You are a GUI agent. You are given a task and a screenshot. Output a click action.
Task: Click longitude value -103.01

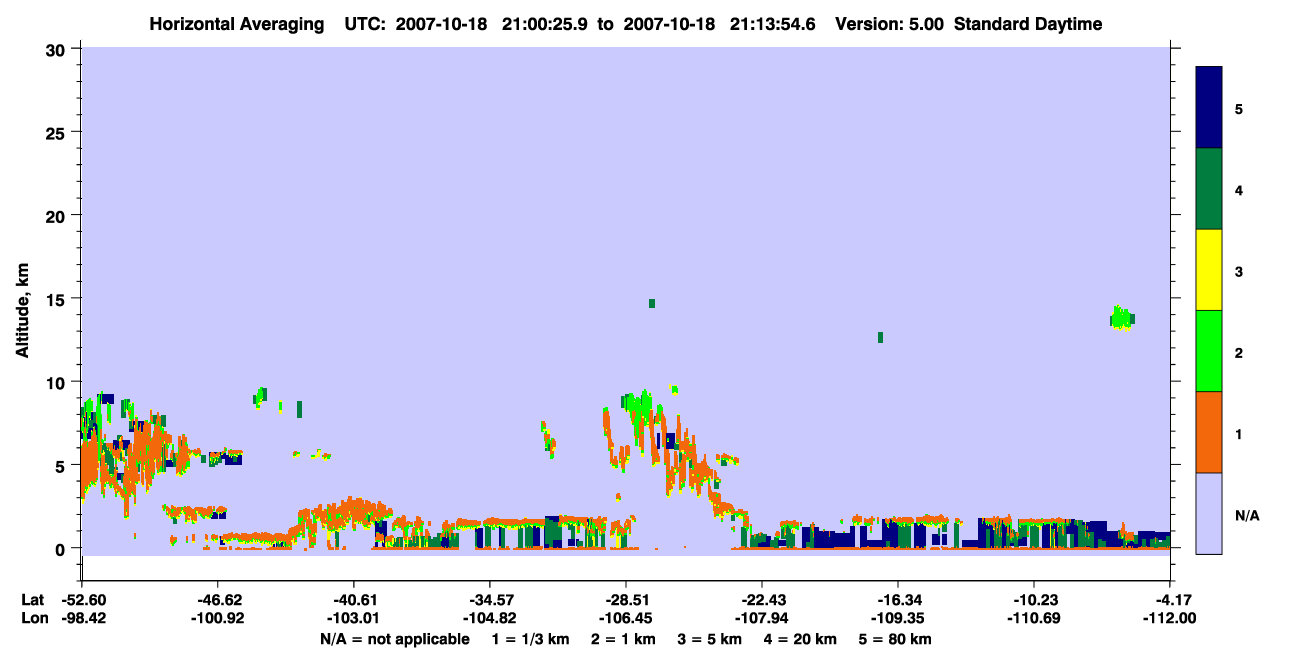tap(354, 619)
